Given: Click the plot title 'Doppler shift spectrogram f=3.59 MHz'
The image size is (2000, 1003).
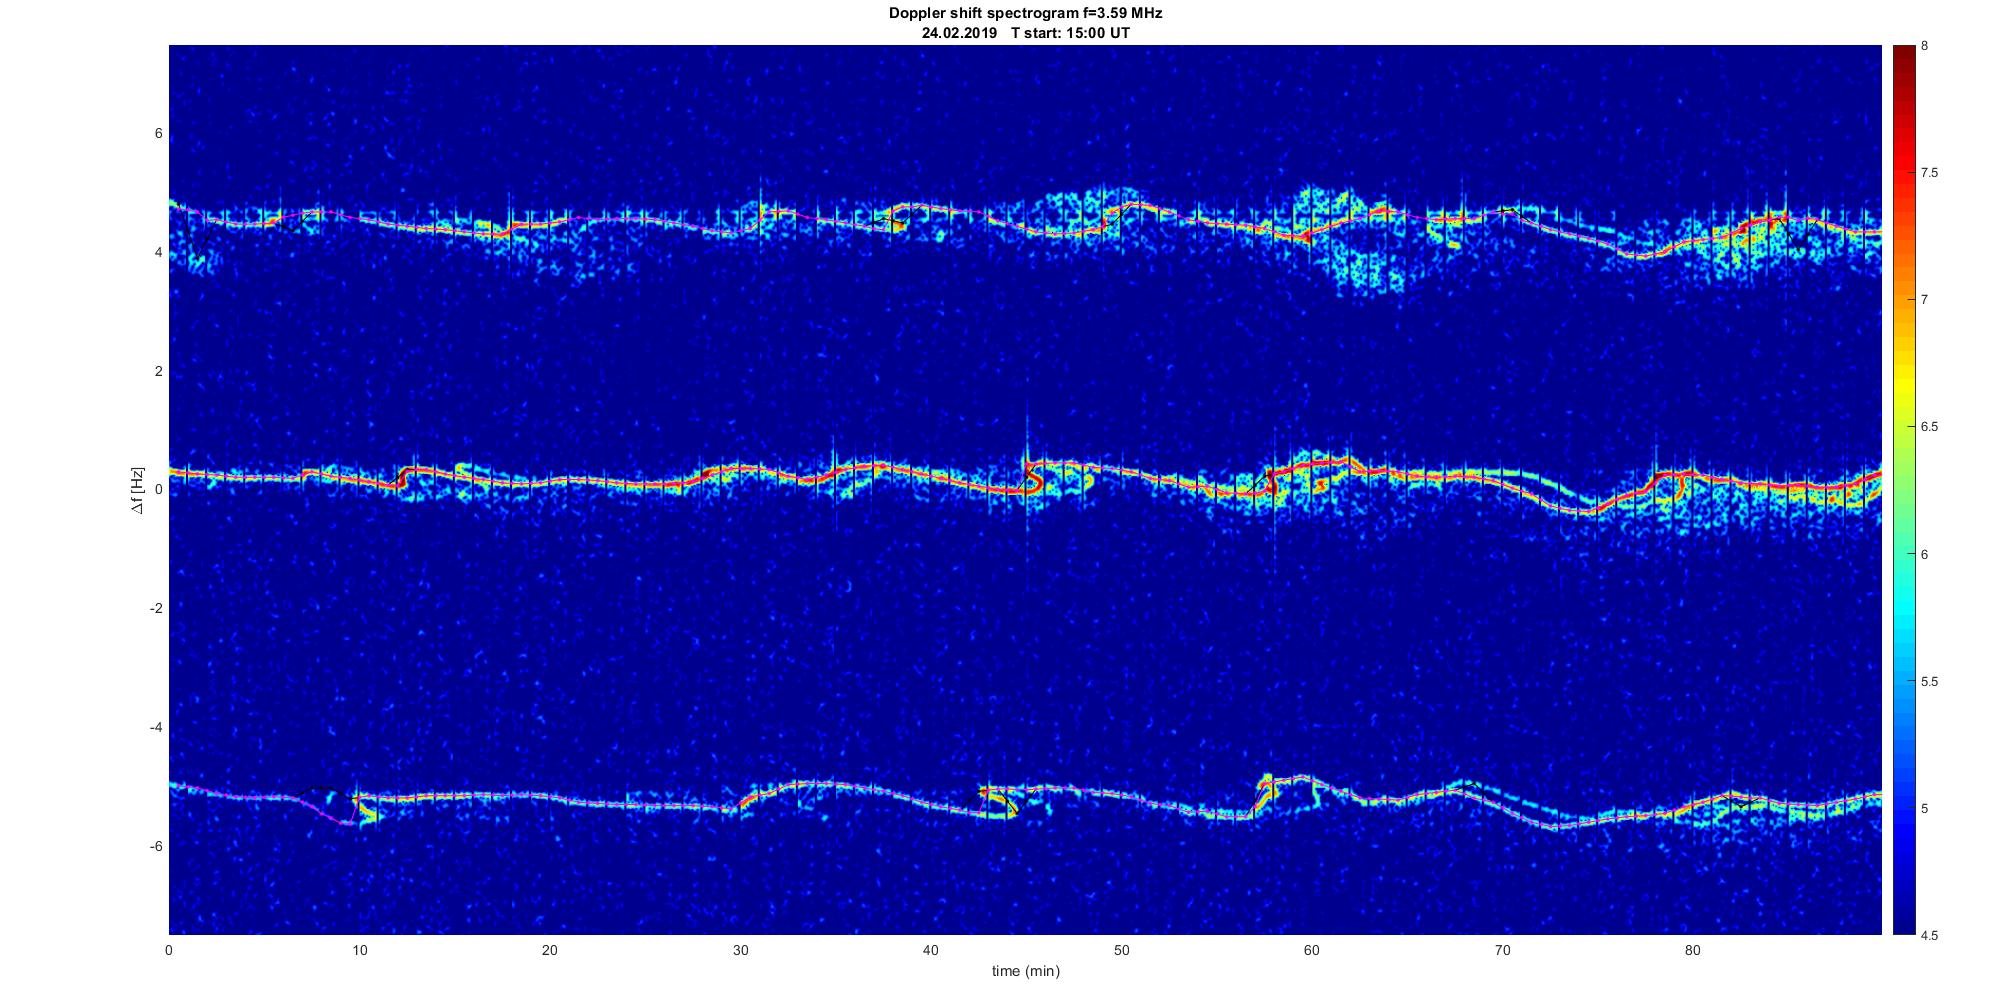Looking at the screenshot, I should pyautogui.click(x=1025, y=13).
